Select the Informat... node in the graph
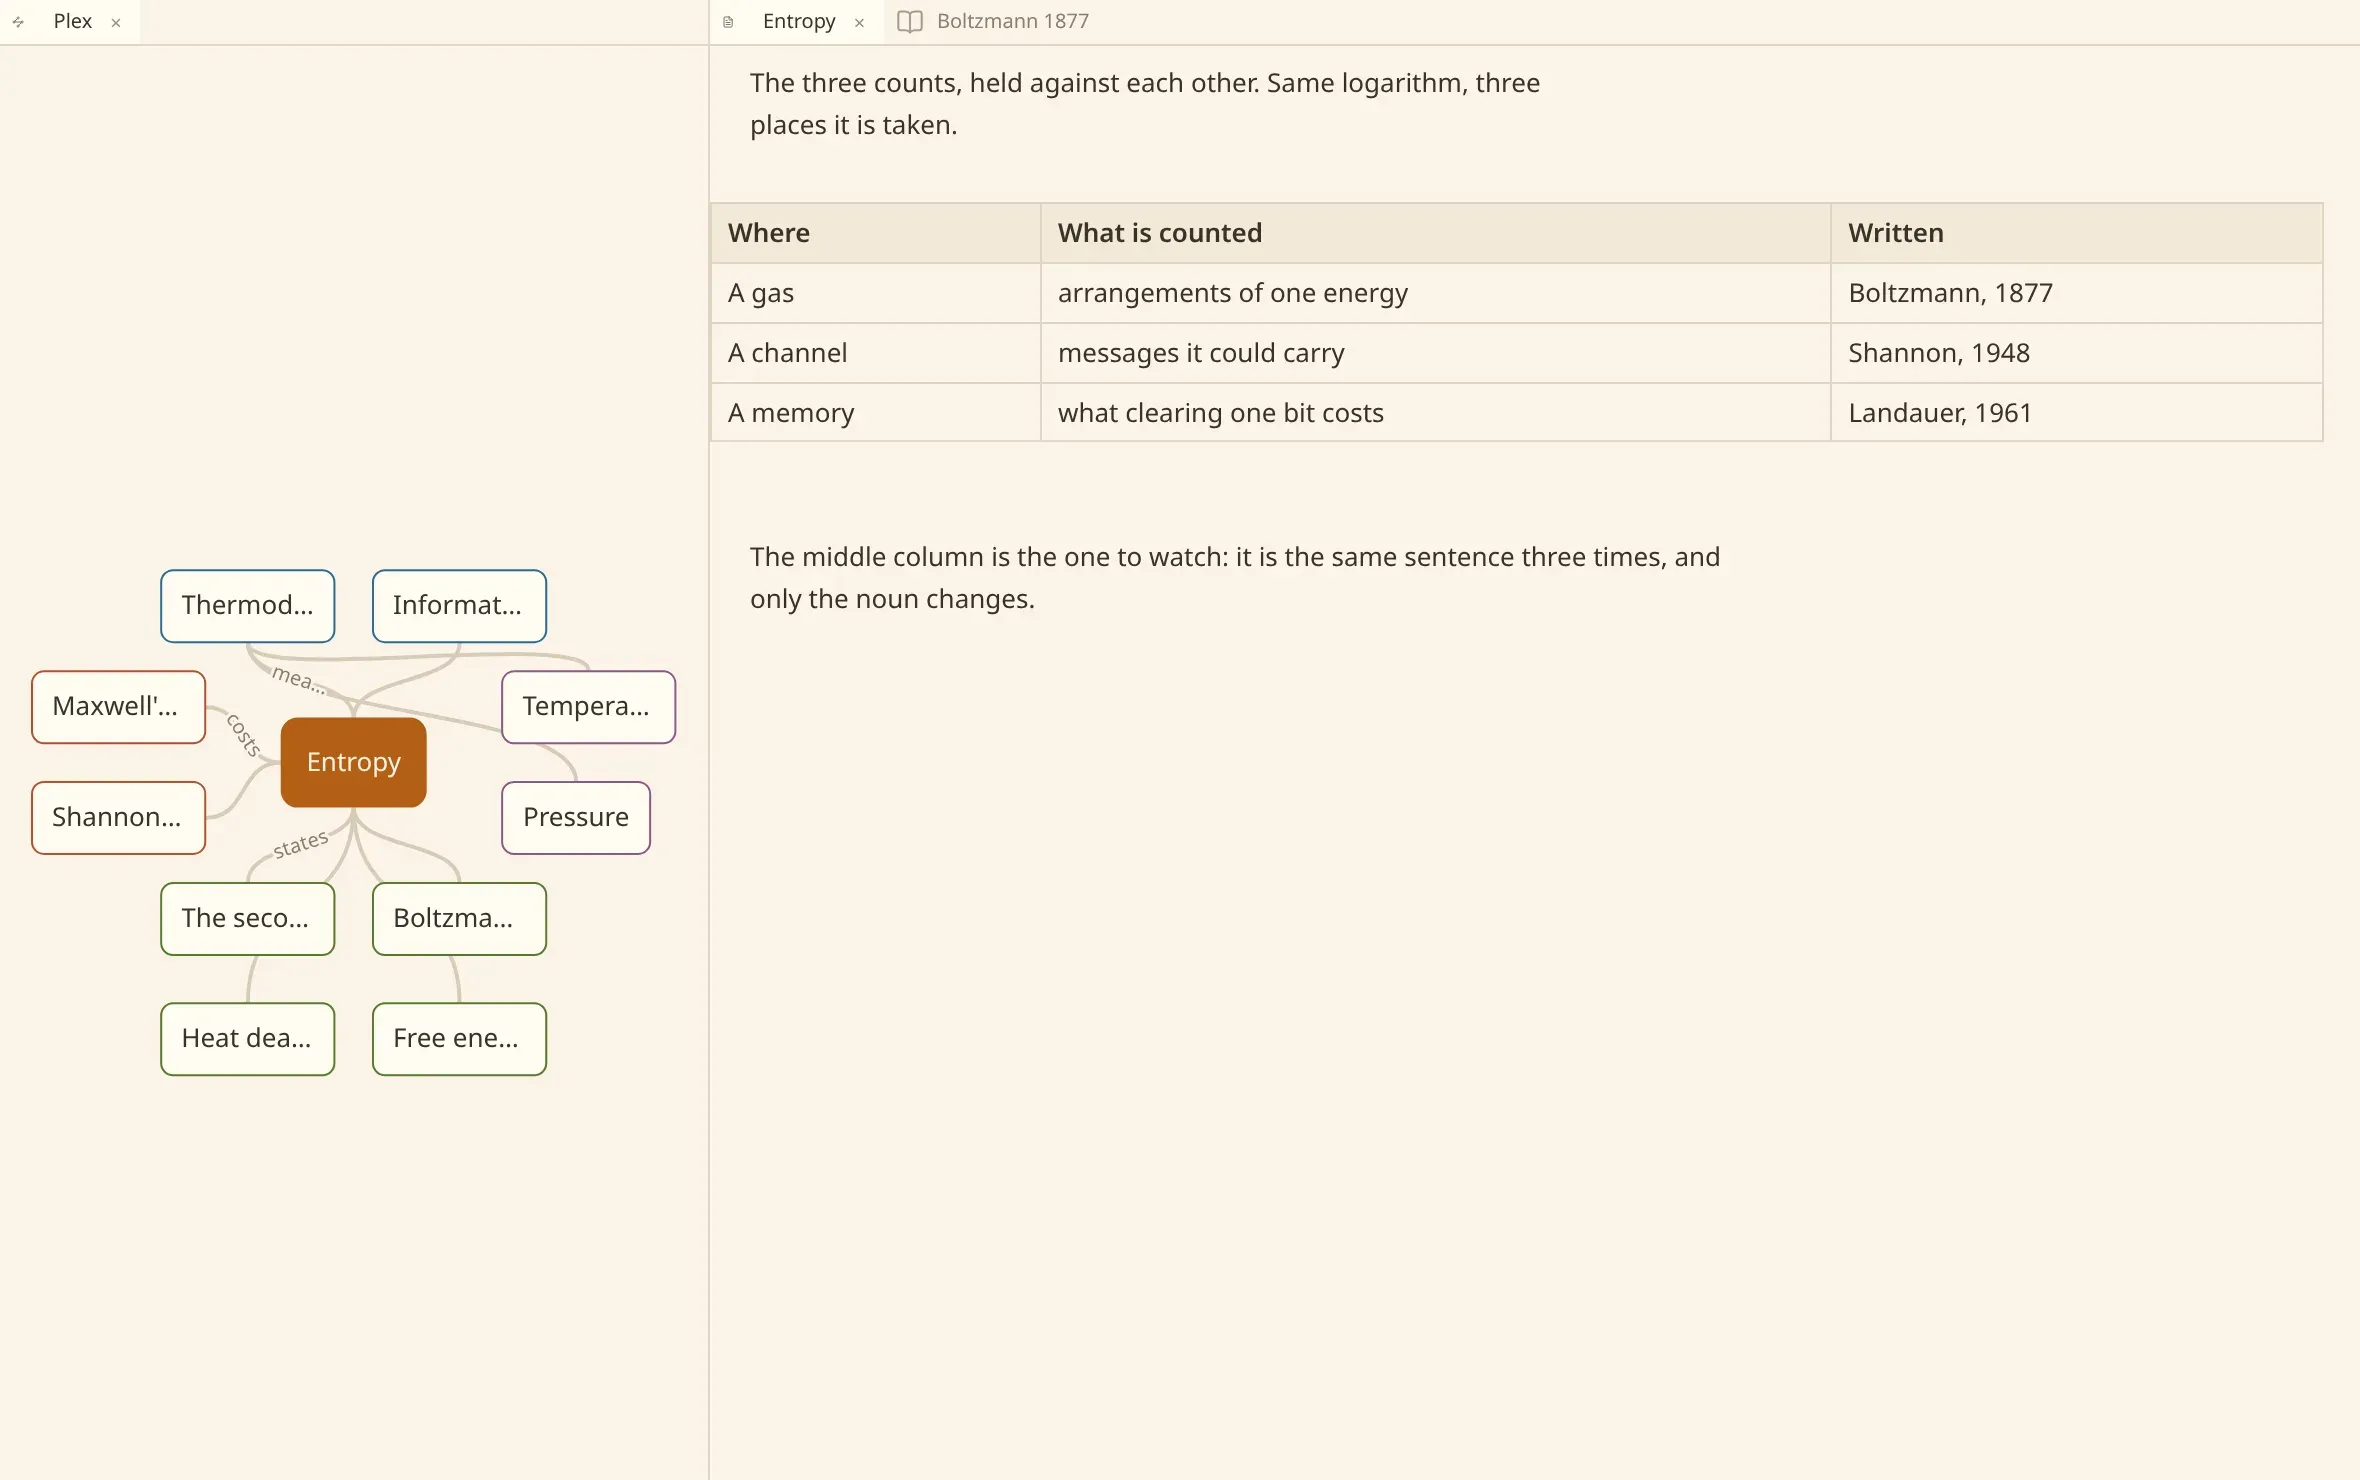 [459, 606]
